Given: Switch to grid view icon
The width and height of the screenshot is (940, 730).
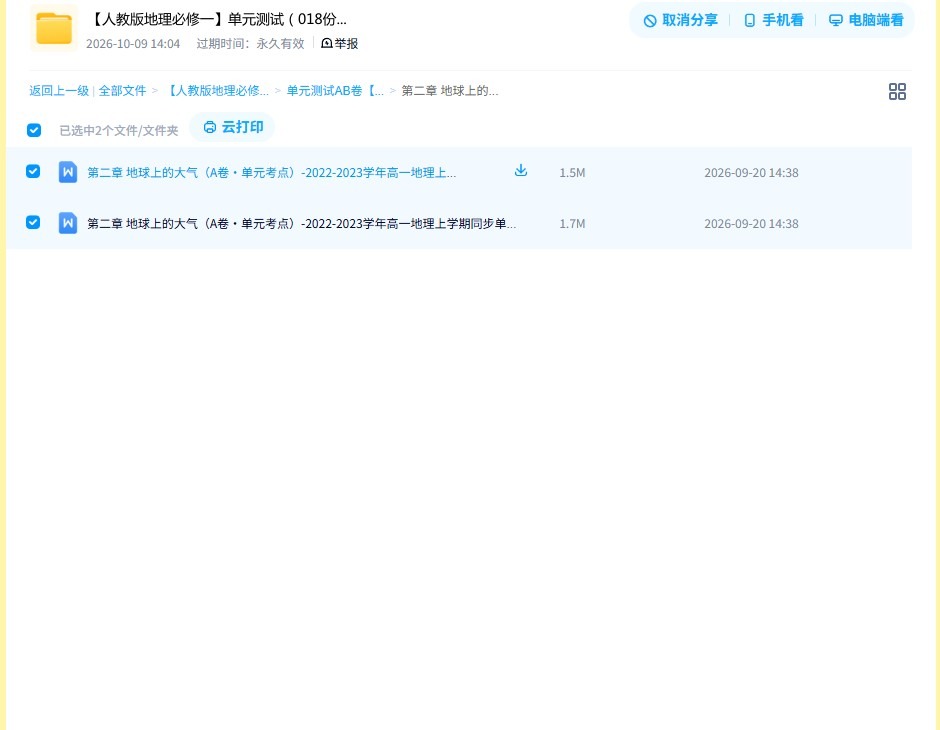Looking at the screenshot, I should 897,91.
